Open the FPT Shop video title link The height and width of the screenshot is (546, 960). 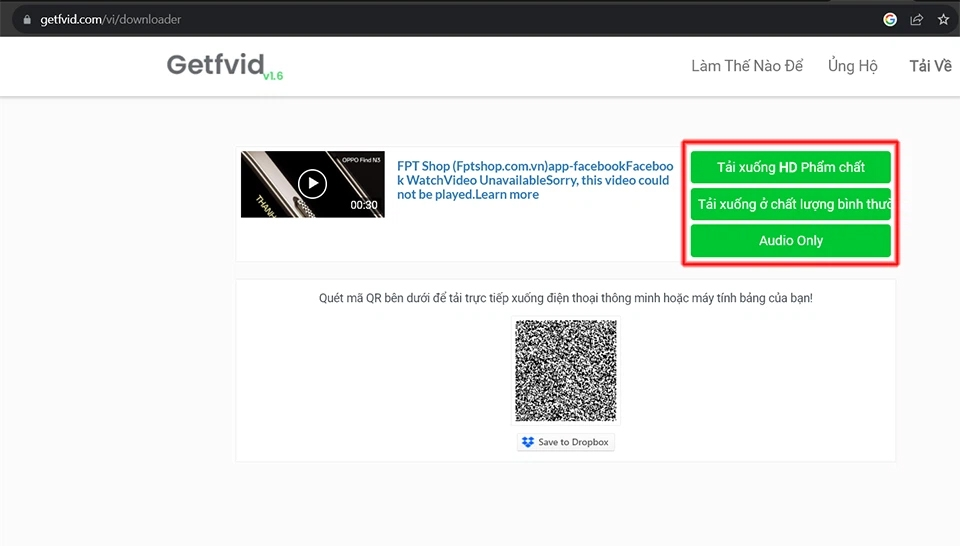point(534,180)
